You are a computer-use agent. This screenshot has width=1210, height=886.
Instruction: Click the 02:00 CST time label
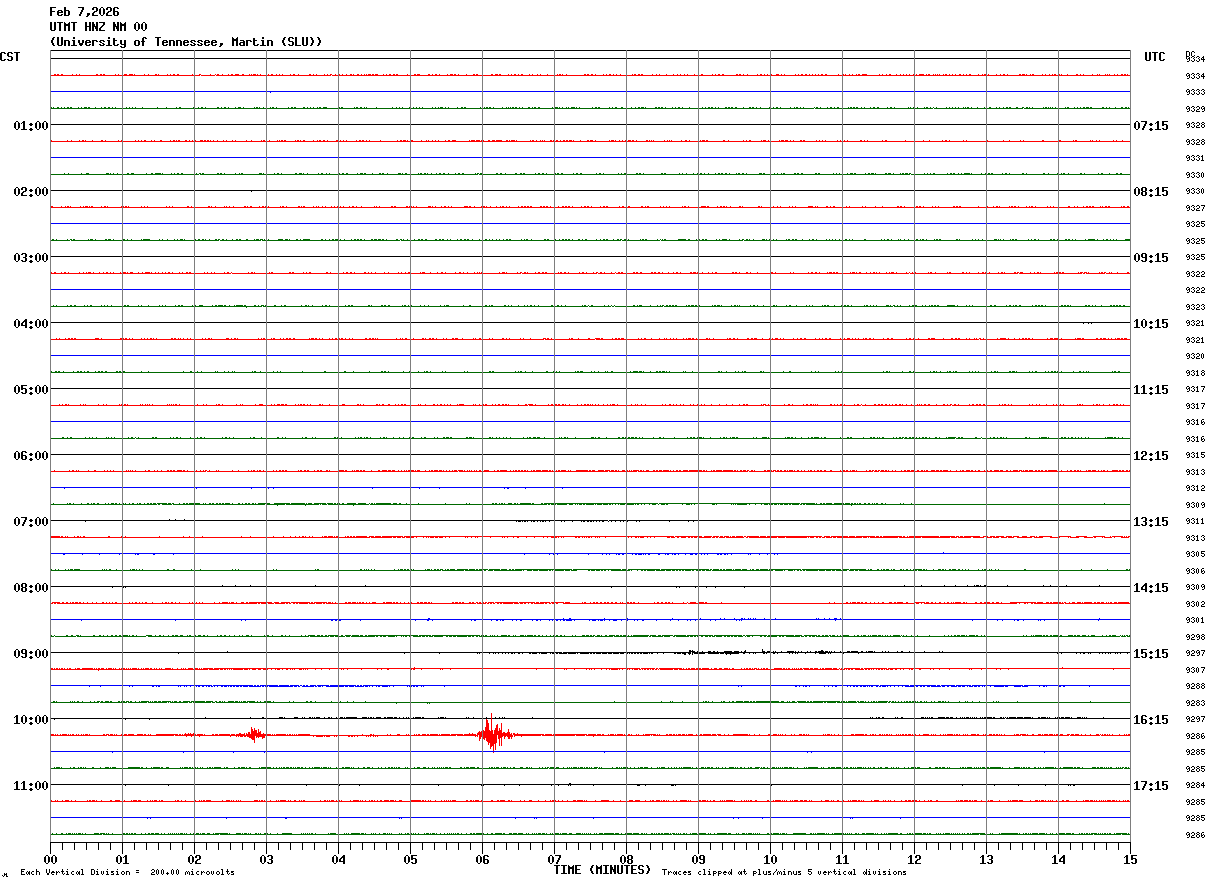(x=31, y=191)
